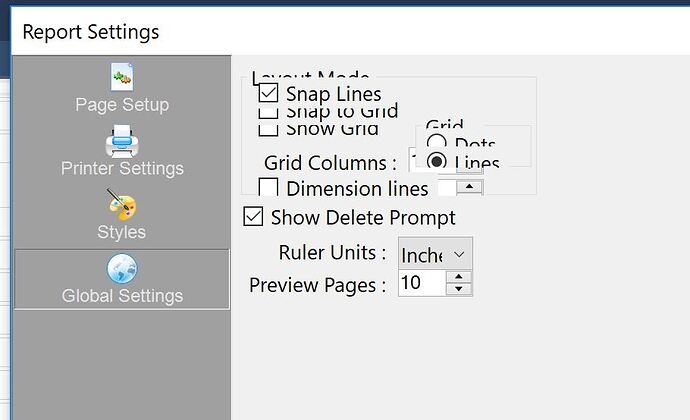Decrease Preview Pages with down arrow
Screen dimensions: 690x420
(459, 289)
